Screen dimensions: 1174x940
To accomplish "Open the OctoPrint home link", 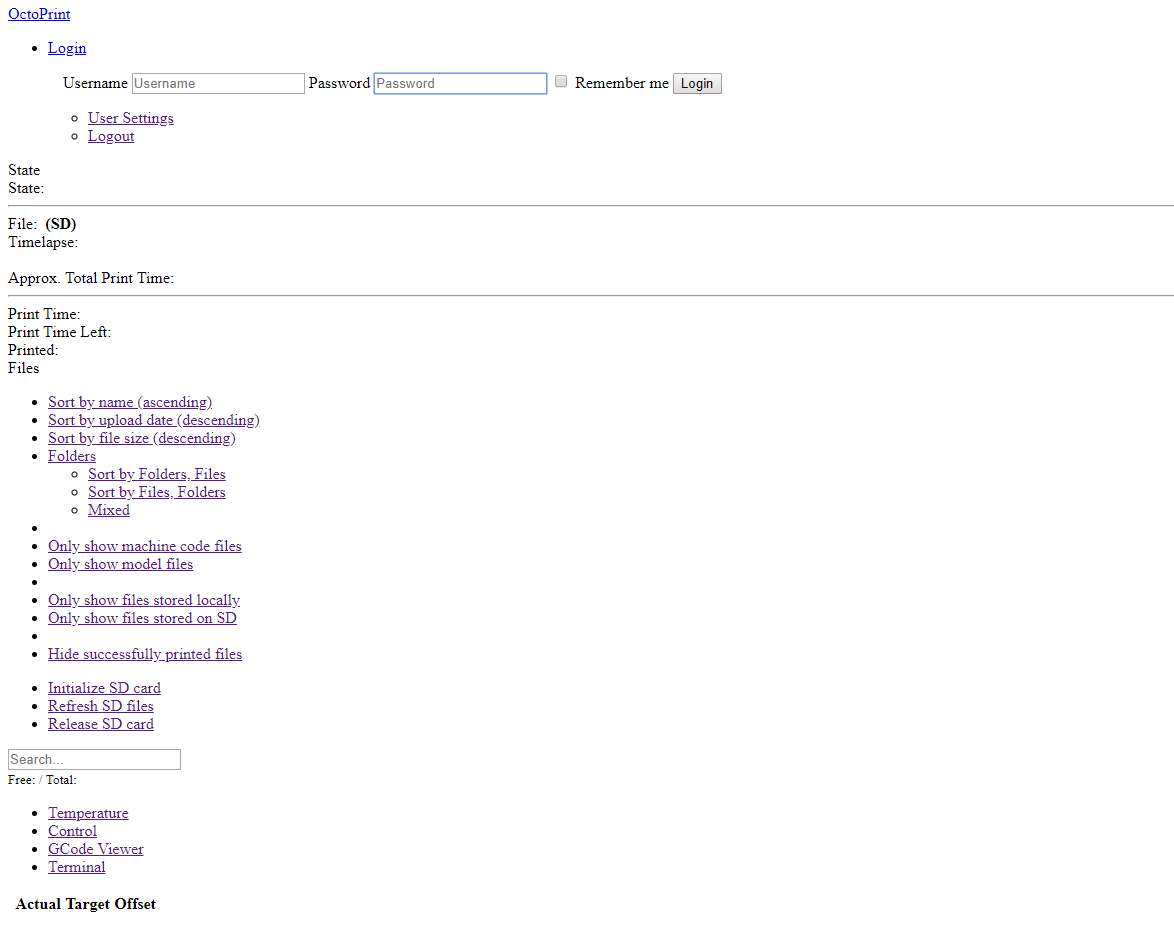I will coord(39,14).
